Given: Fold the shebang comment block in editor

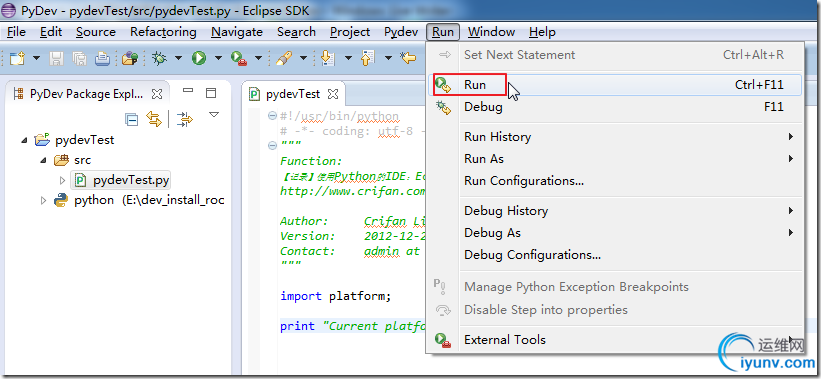Looking at the screenshot, I should (272, 116).
